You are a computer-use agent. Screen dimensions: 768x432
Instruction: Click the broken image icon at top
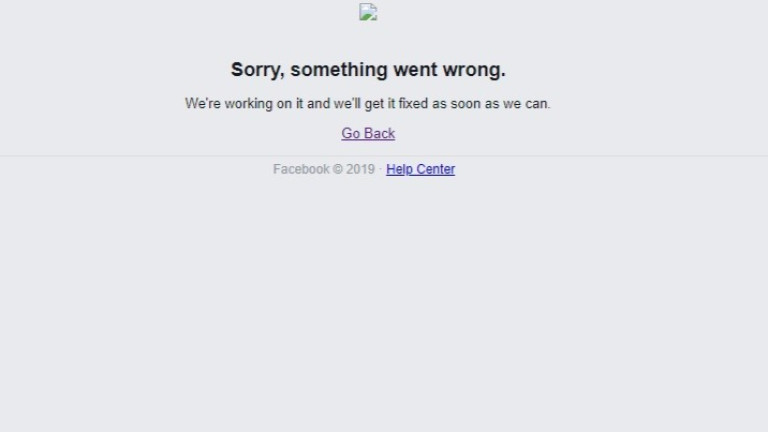tap(368, 12)
